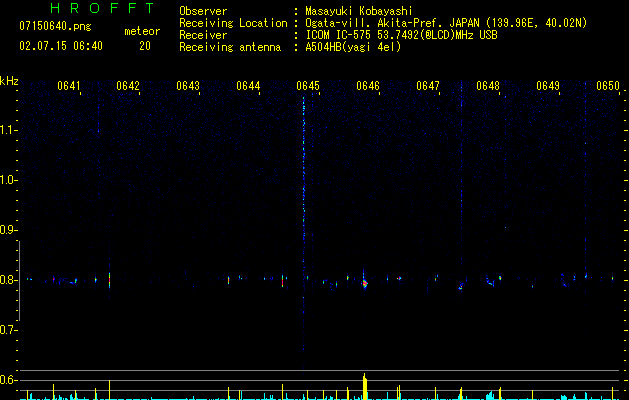Select the ICOM IC-575 receiver text
The height and width of the screenshot is (400, 629).
coord(401,35)
